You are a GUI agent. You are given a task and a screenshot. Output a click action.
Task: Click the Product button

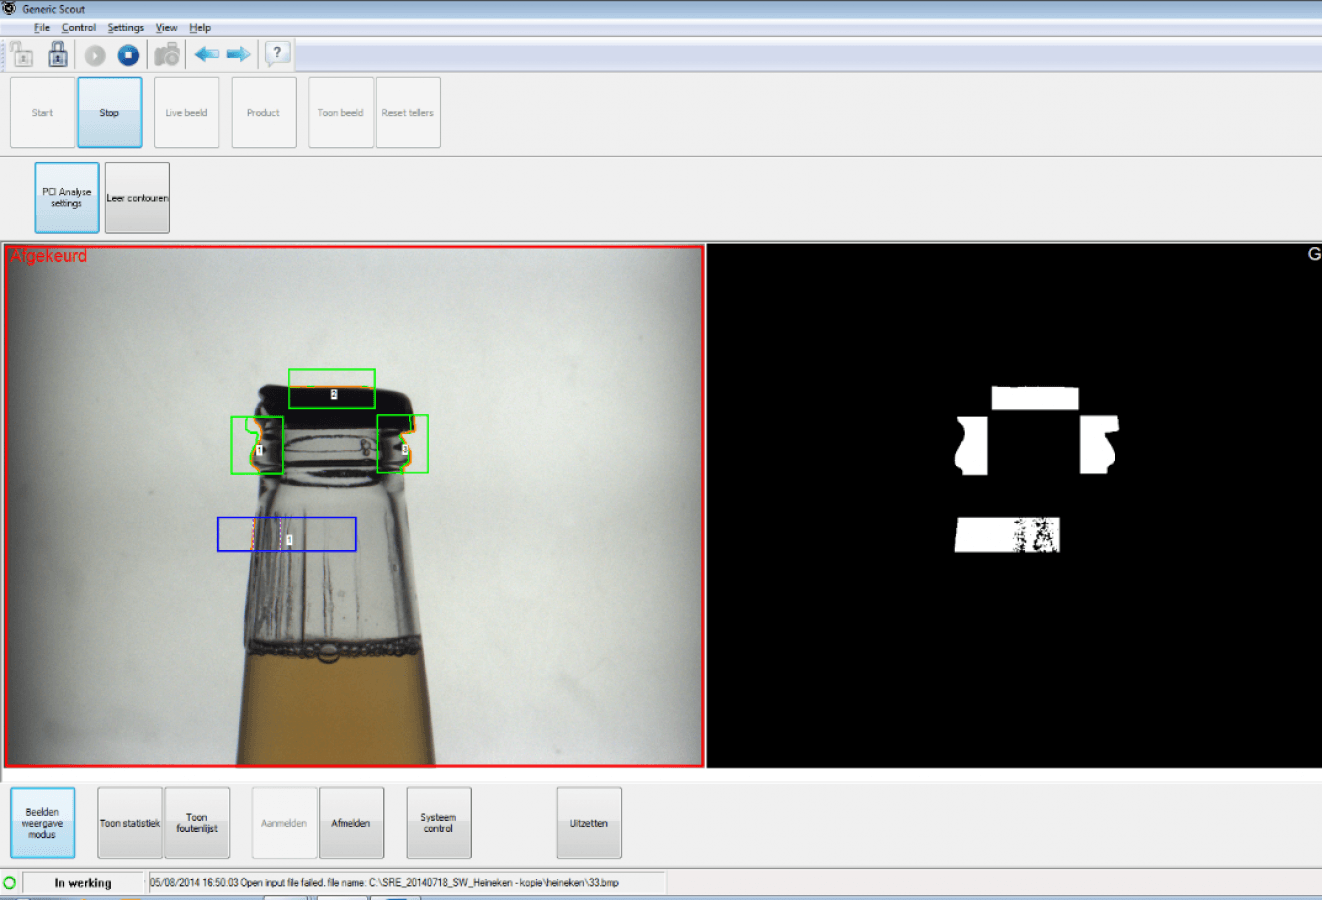pos(264,113)
